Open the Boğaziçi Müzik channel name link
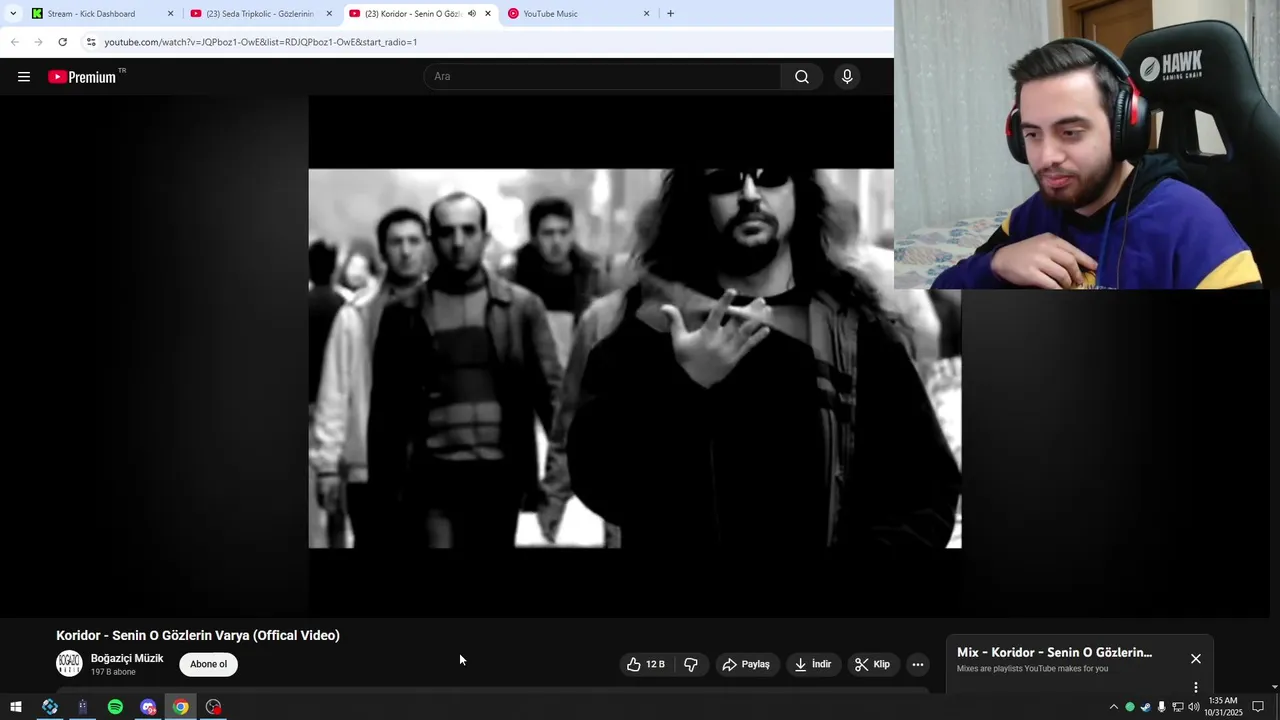 pyautogui.click(x=127, y=658)
